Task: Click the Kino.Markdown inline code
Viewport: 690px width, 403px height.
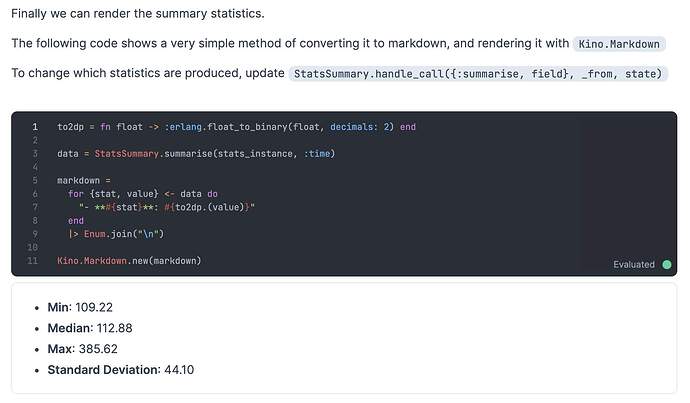Action: click(x=619, y=44)
